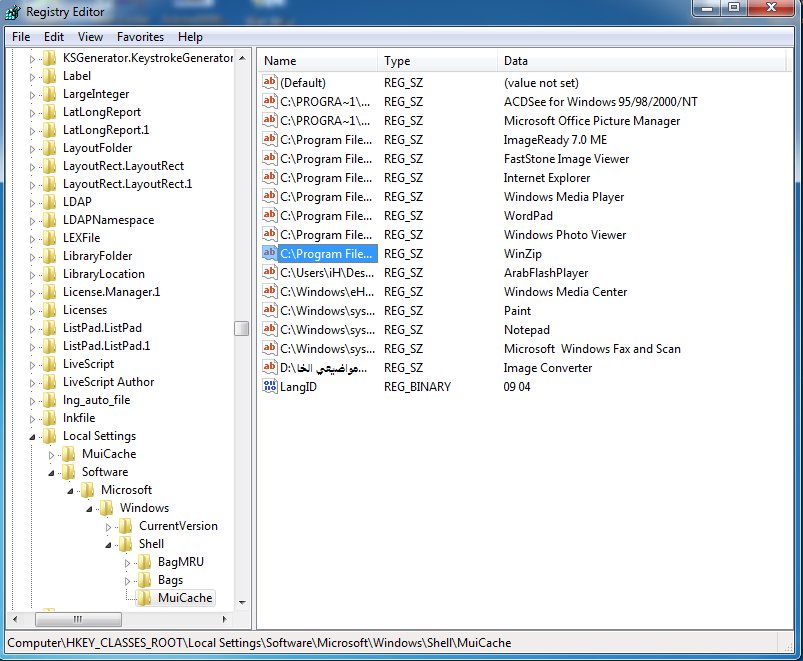Click the folder icon of the CurrentVersion key
Image resolution: width=803 pixels, height=661 pixels.
126,526
